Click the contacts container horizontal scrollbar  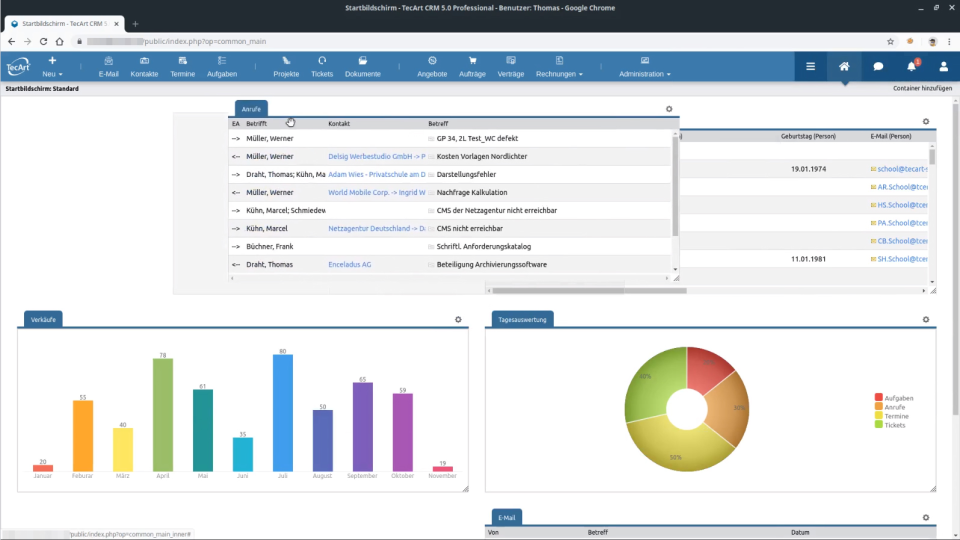tap(590, 291)
